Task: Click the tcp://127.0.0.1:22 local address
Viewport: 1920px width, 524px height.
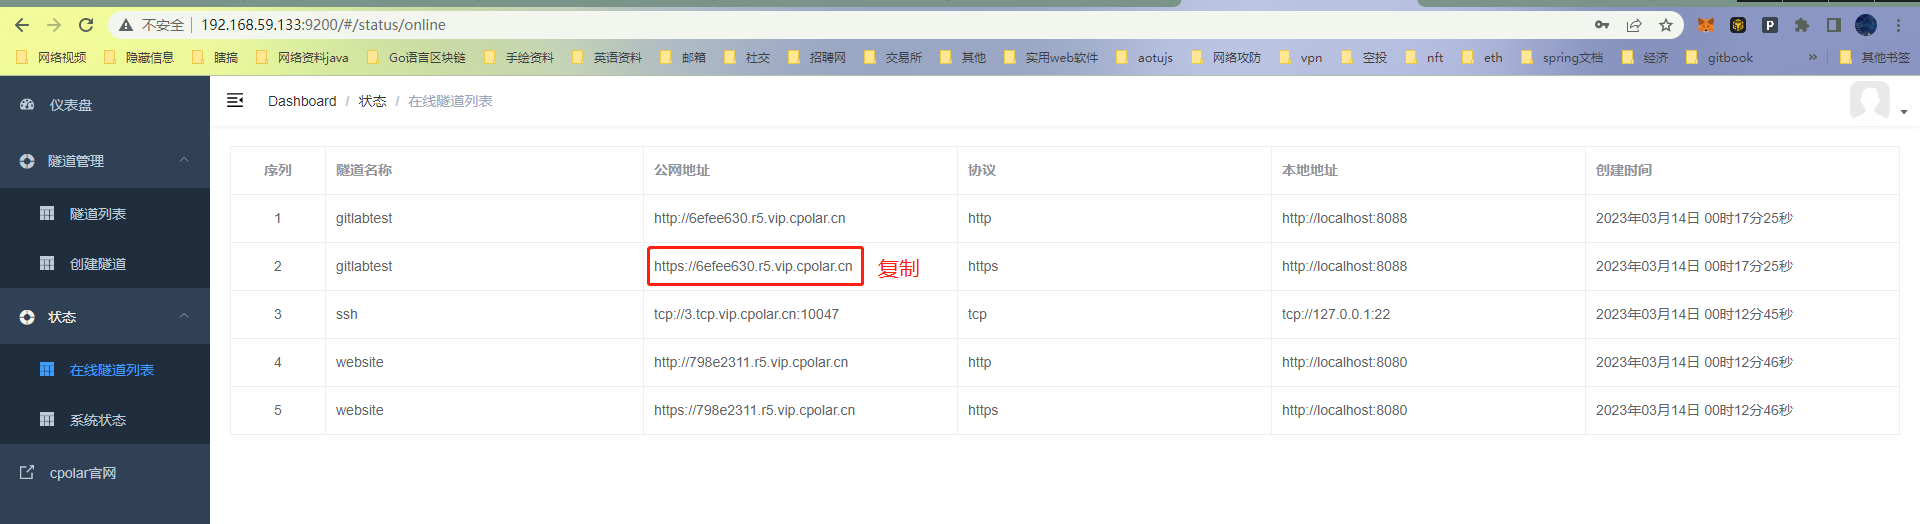Action: pyautogui.click(x=1336, y=314)
